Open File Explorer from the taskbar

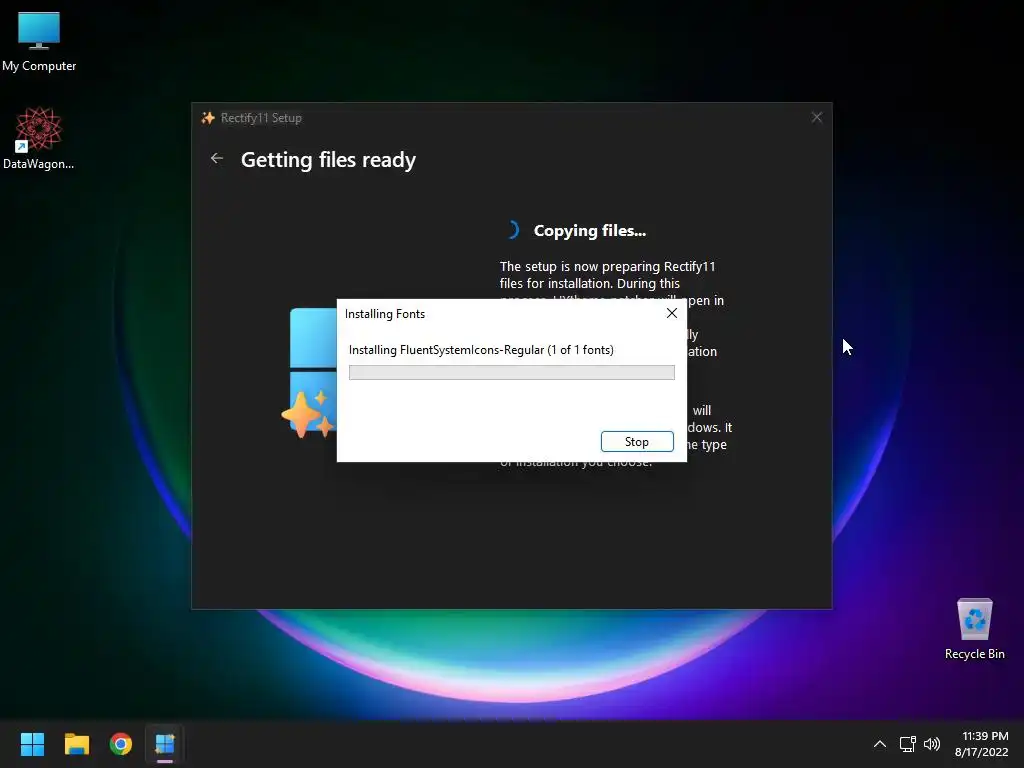[x=76, y=744]
